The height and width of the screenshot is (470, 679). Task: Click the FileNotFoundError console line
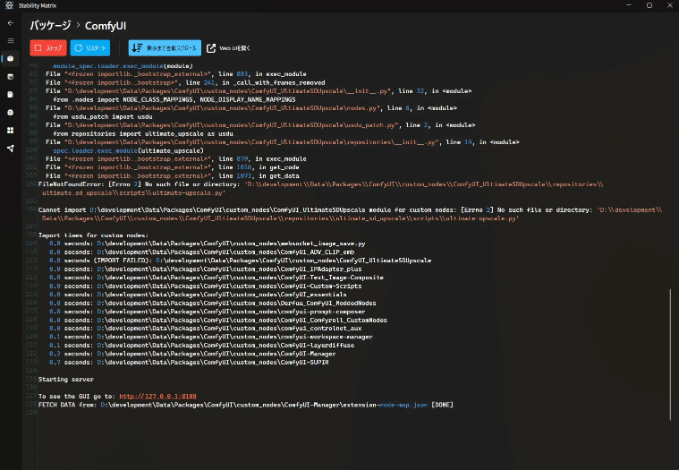point(321,188)
